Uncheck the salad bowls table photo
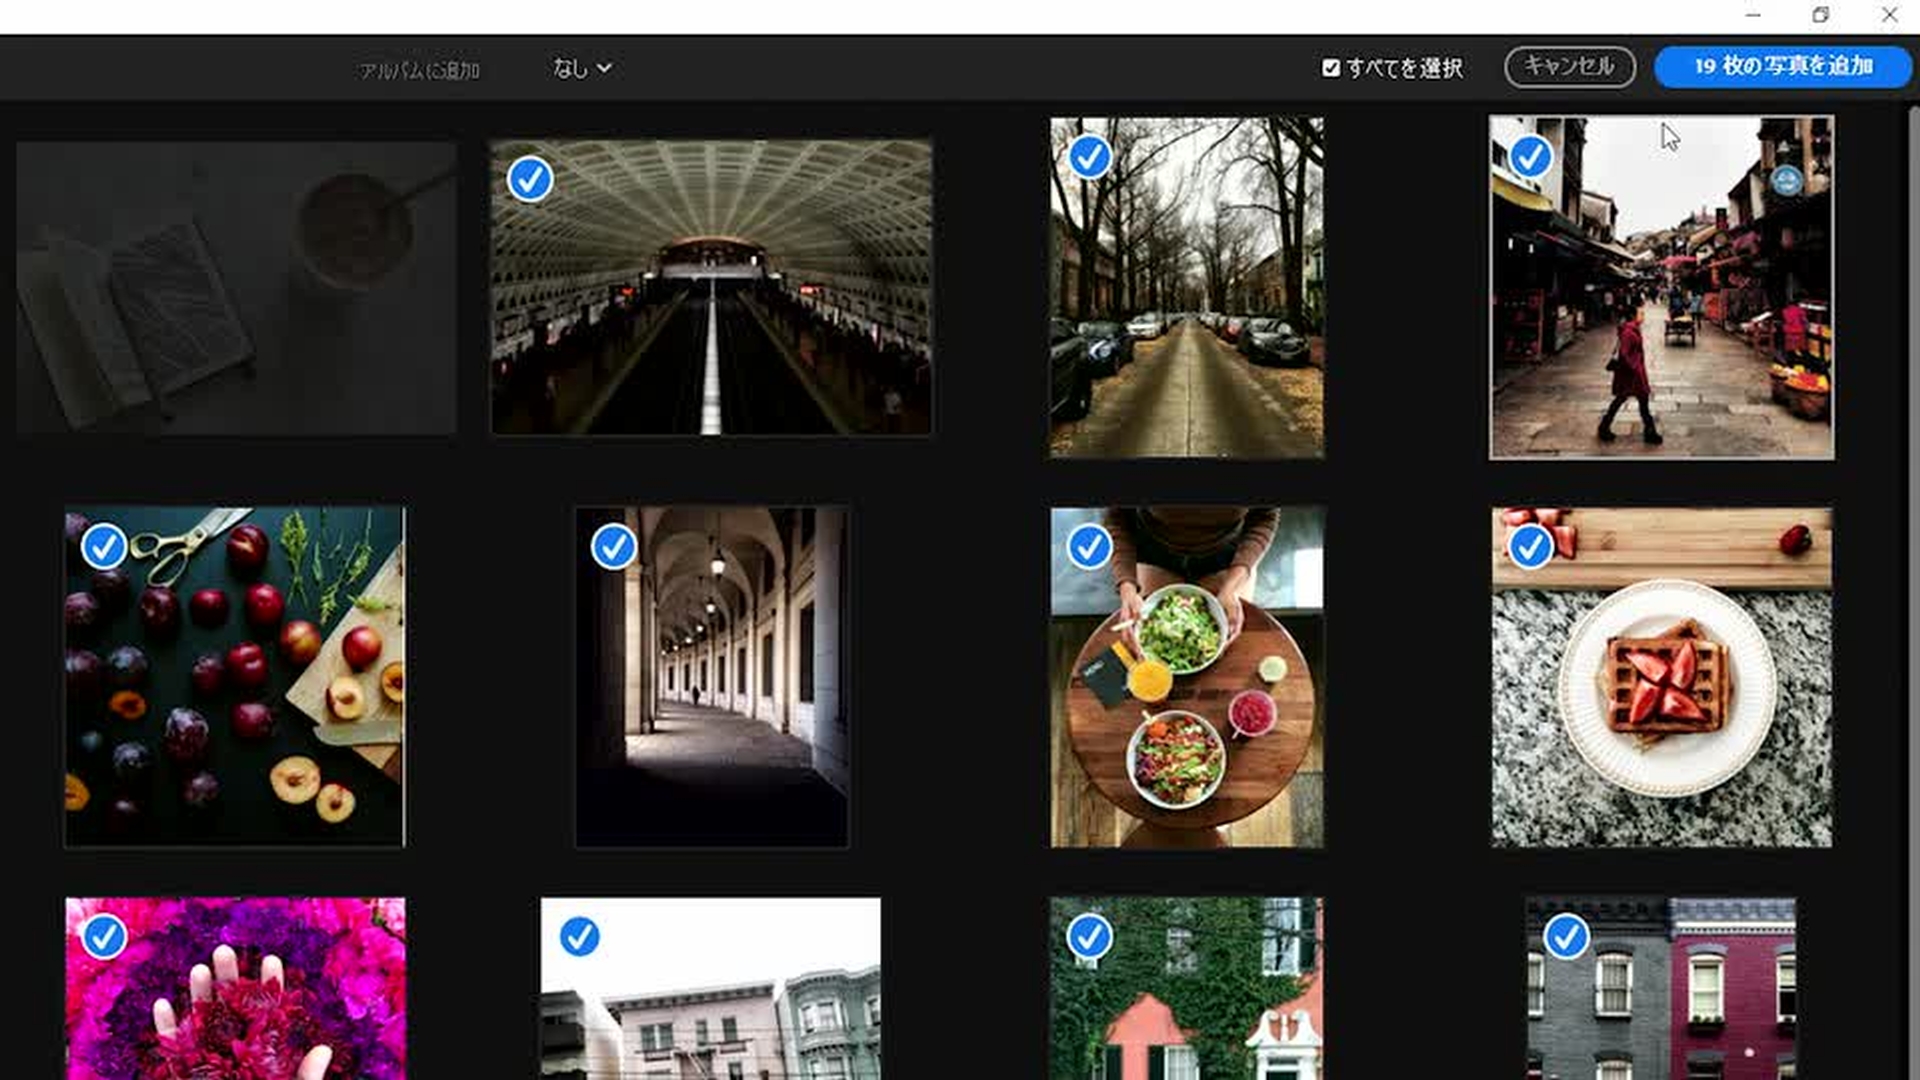 click(1090, 547)
